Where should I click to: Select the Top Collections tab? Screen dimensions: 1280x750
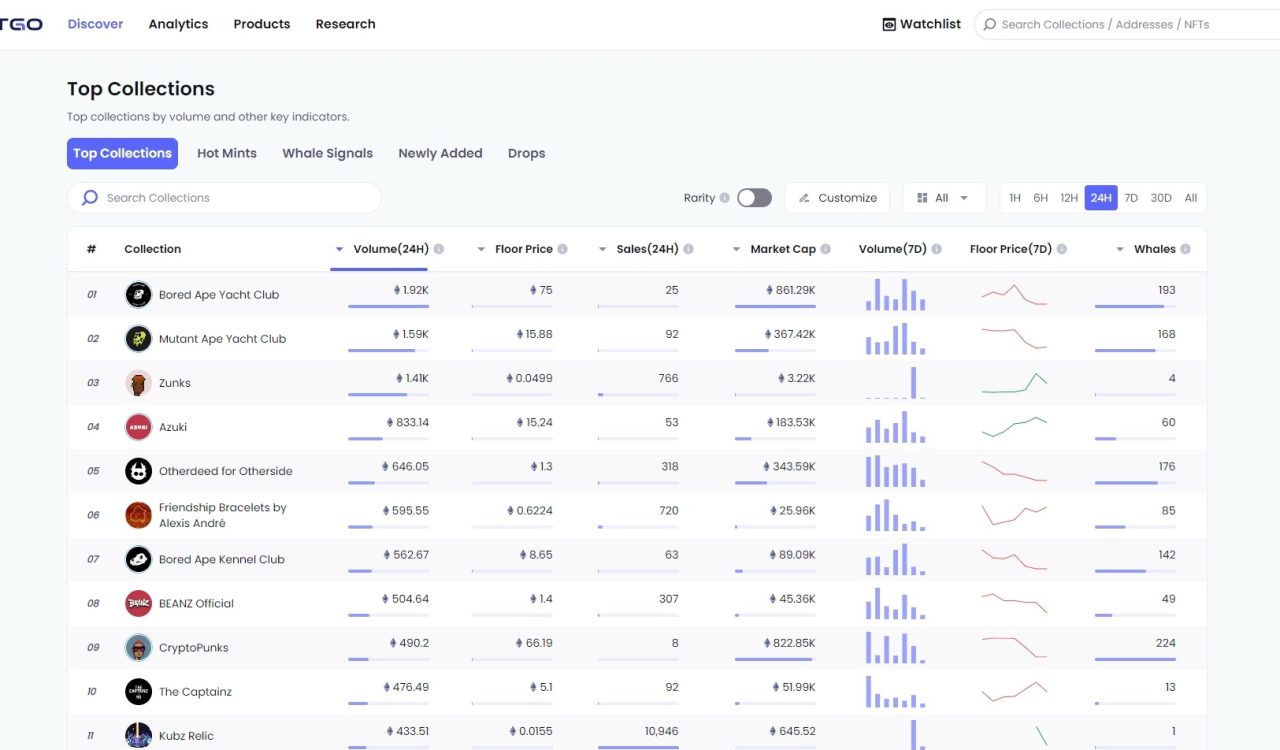point(122,153)
